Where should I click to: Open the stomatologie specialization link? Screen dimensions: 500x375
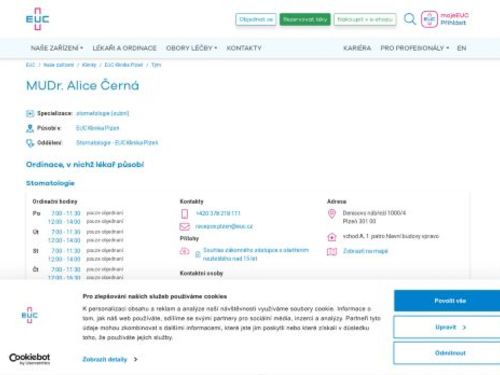(x=103, y=113)
